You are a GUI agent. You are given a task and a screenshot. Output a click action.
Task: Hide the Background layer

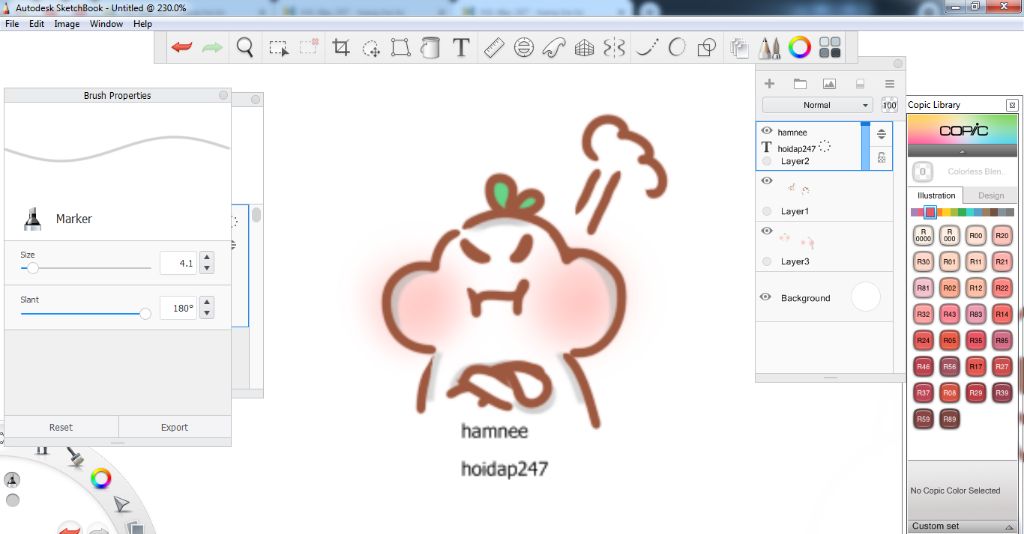pos(765,297)
